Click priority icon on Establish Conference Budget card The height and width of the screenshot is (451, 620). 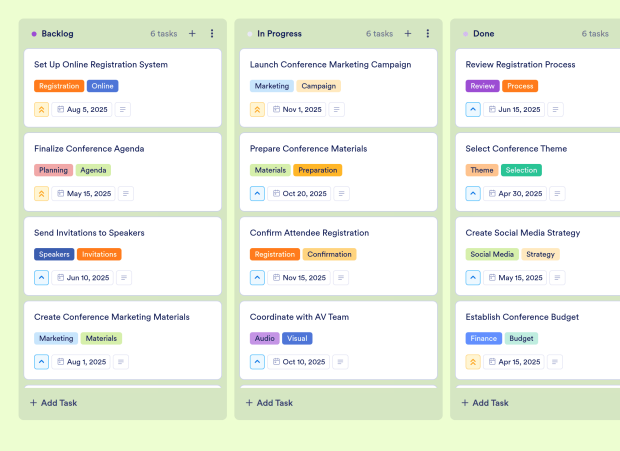point(474,362)
